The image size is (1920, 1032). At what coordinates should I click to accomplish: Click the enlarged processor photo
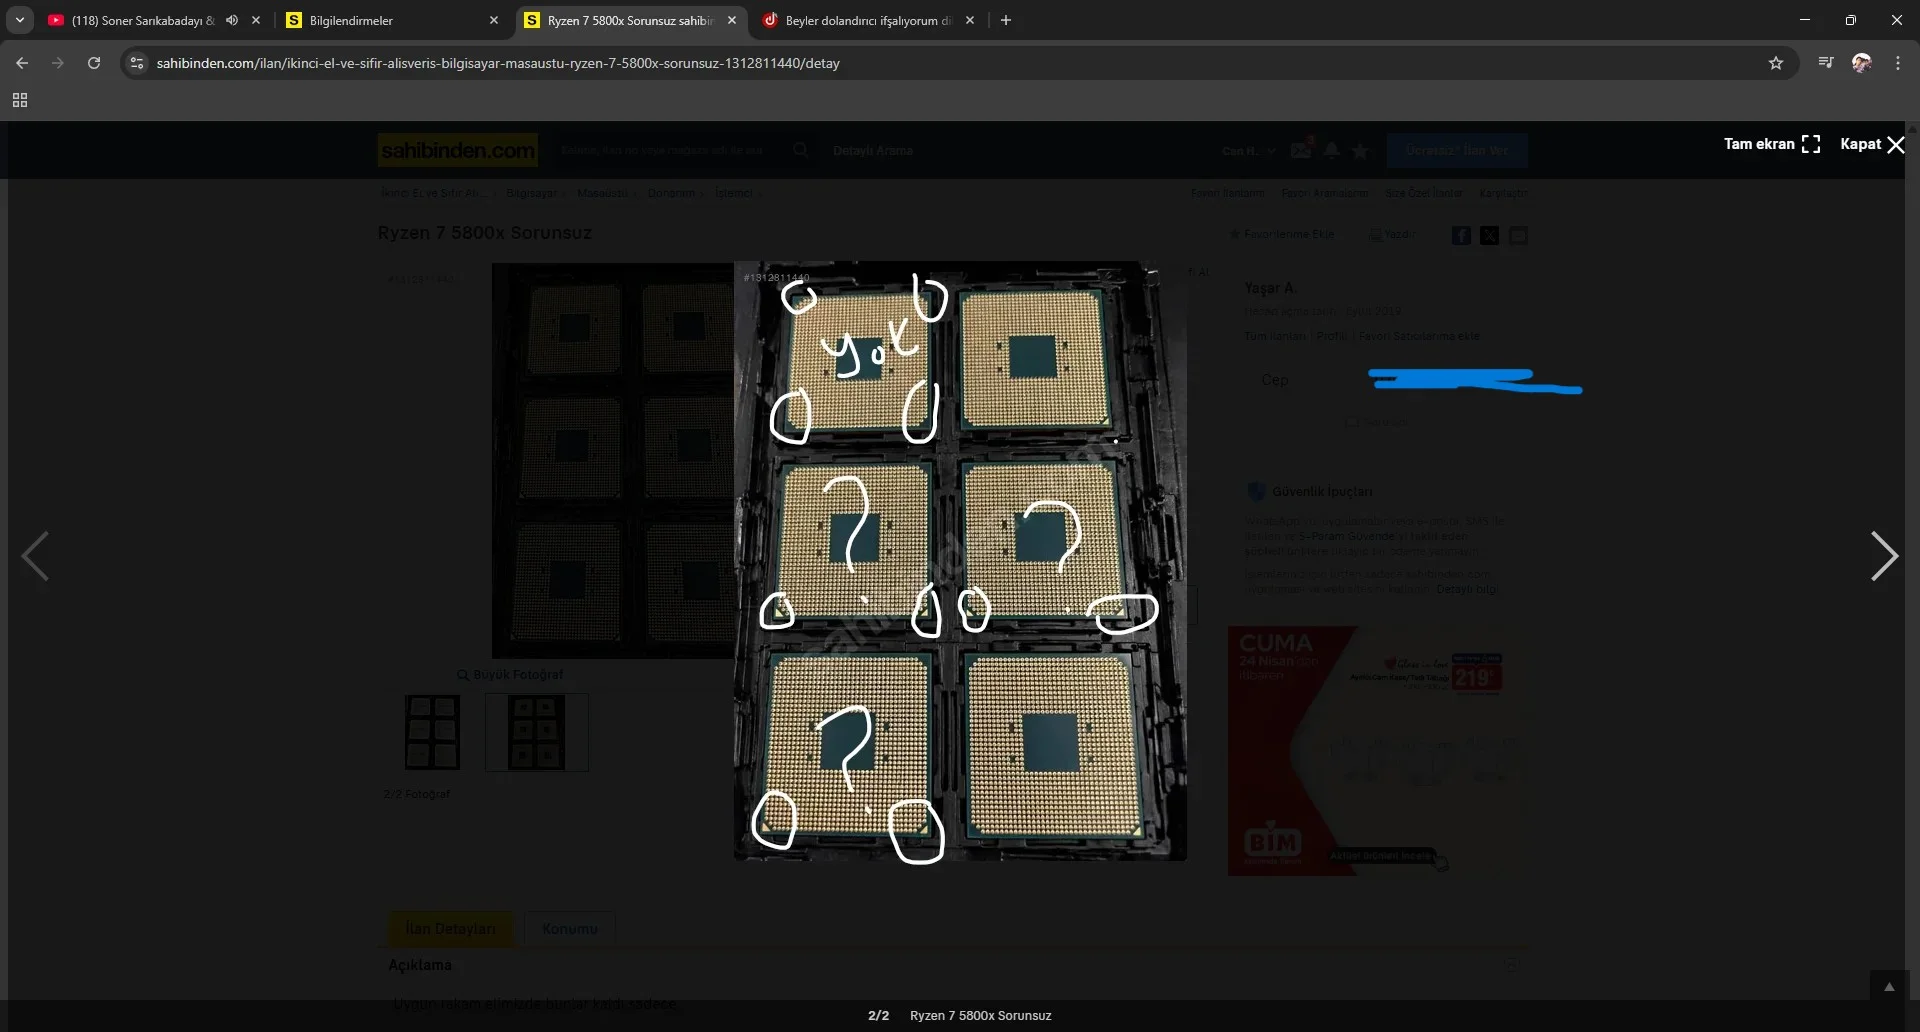click(x=960, y=561)
